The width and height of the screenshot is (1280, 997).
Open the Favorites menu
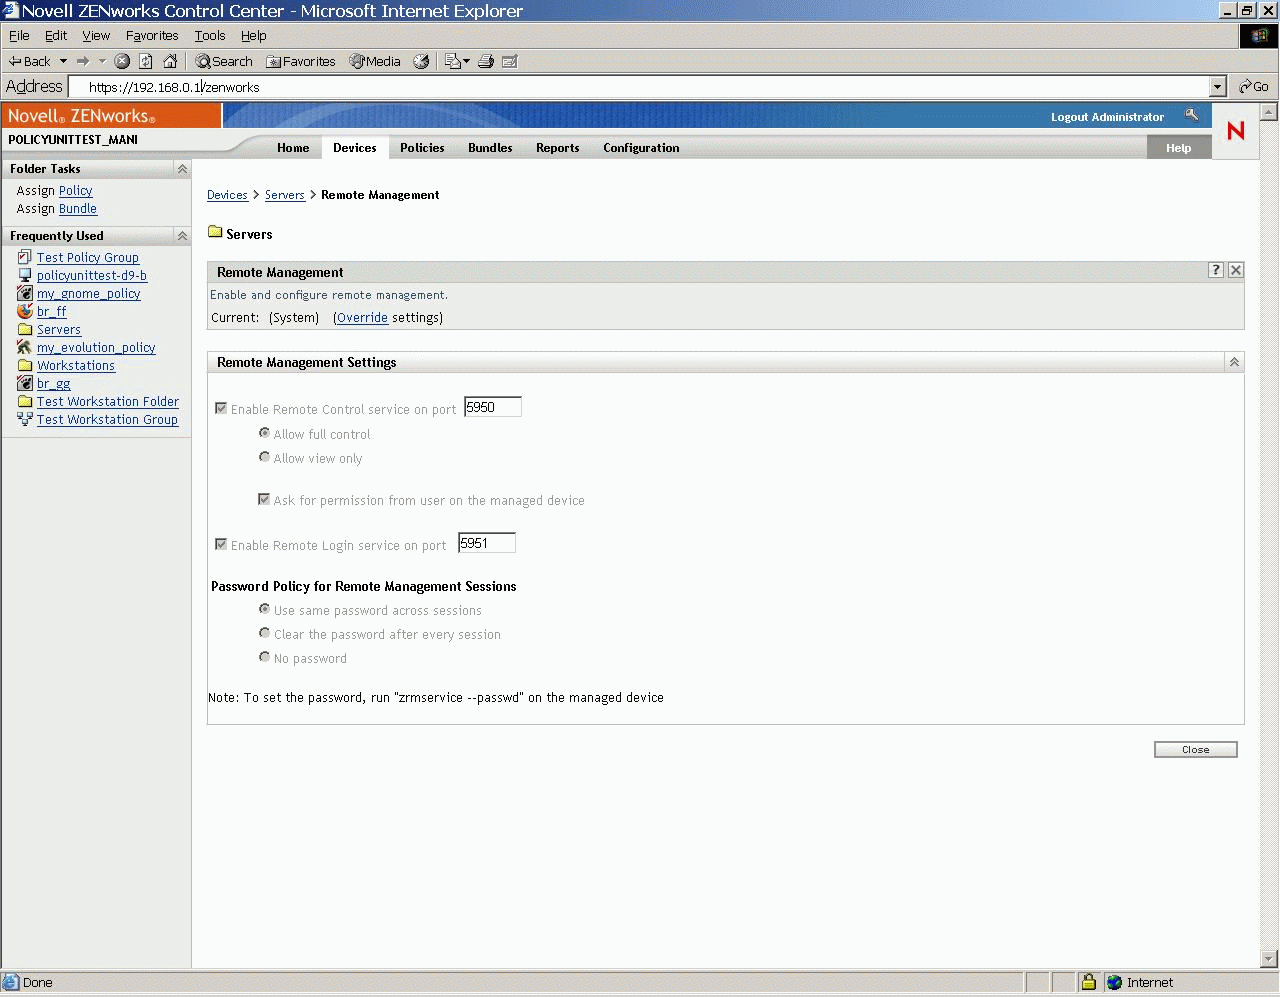(x=152, y=35)
